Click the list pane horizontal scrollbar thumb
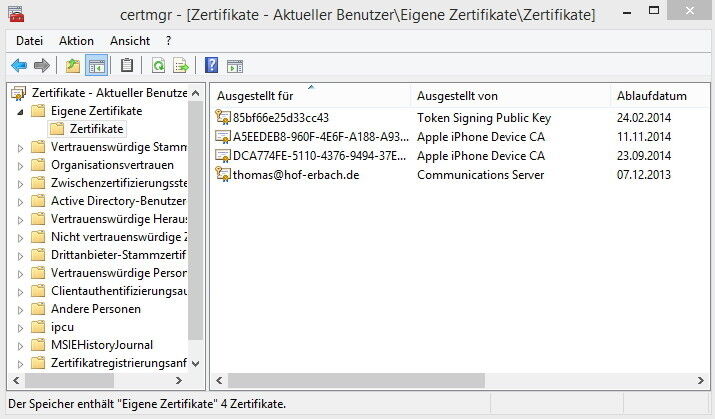The width and height of the screenshot is (715, 419). tap(356, 380)
